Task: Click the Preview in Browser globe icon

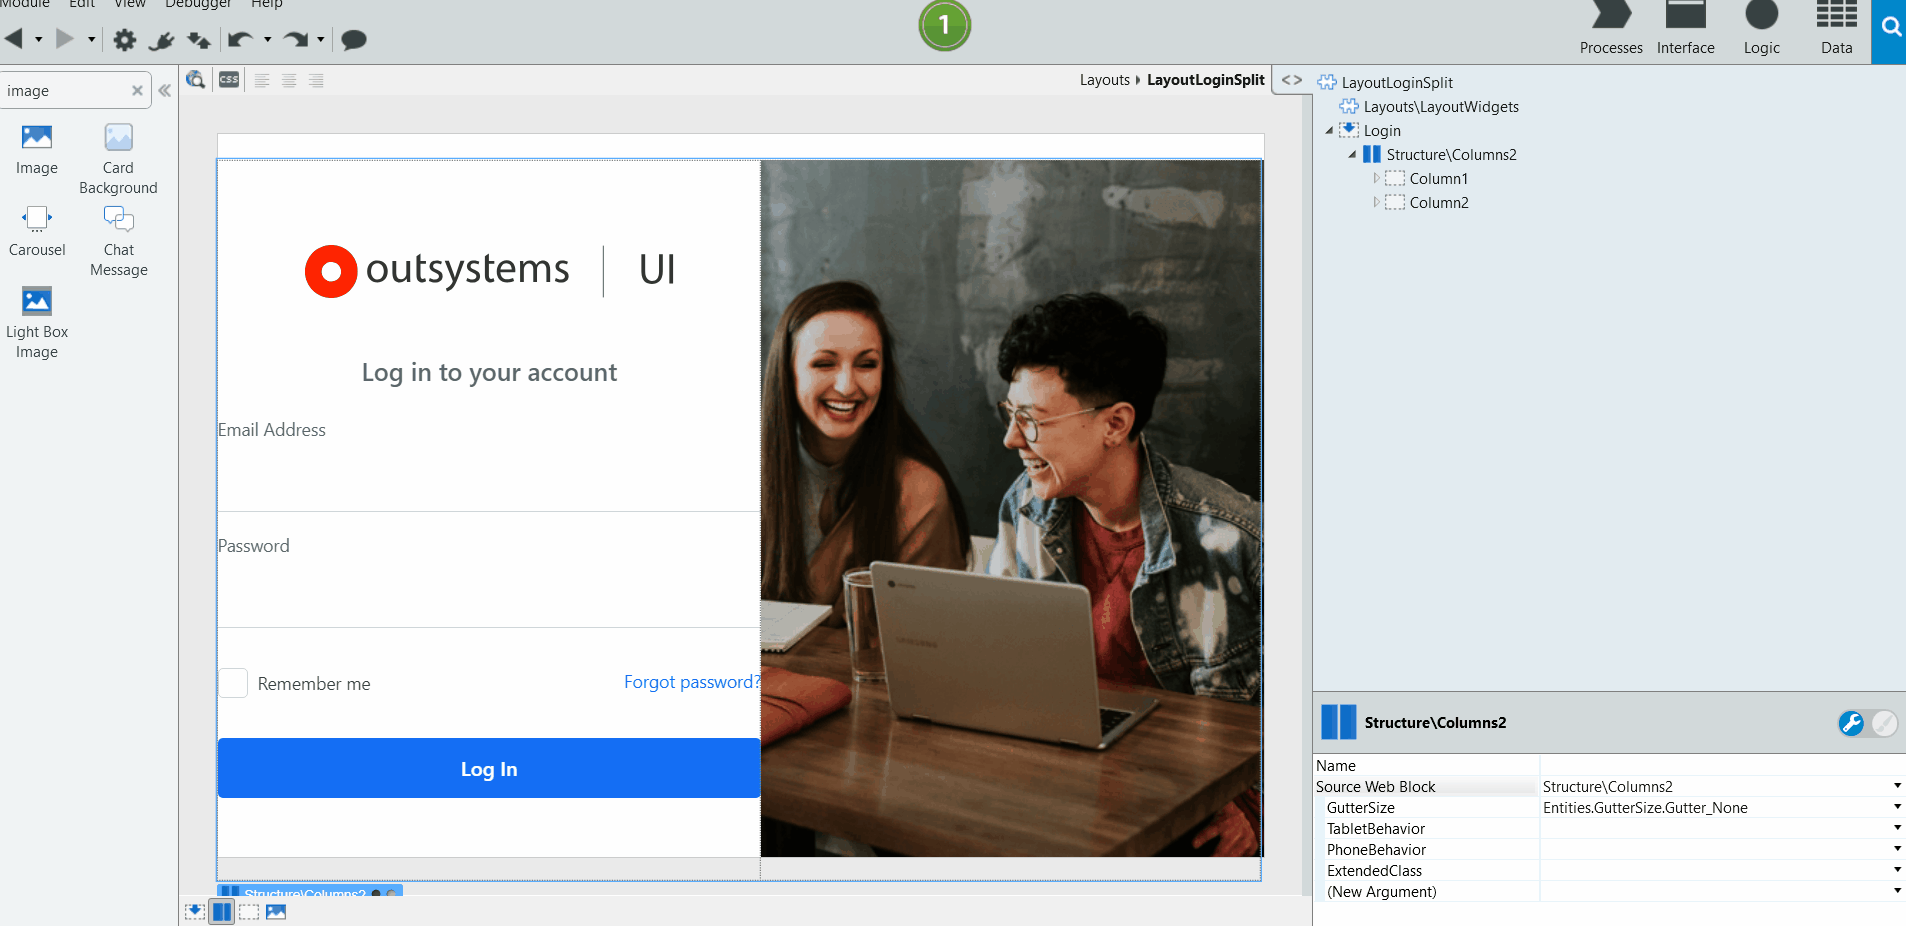Action: click(x=196, y=80)
